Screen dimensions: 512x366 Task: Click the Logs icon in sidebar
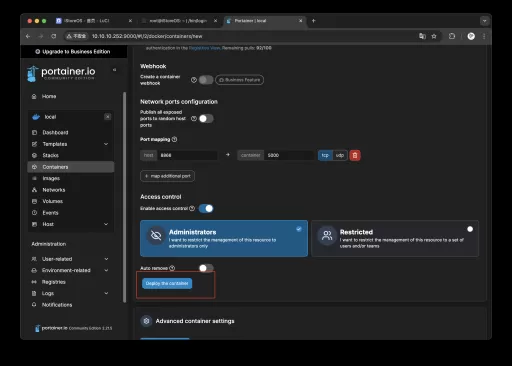[34, 293]
